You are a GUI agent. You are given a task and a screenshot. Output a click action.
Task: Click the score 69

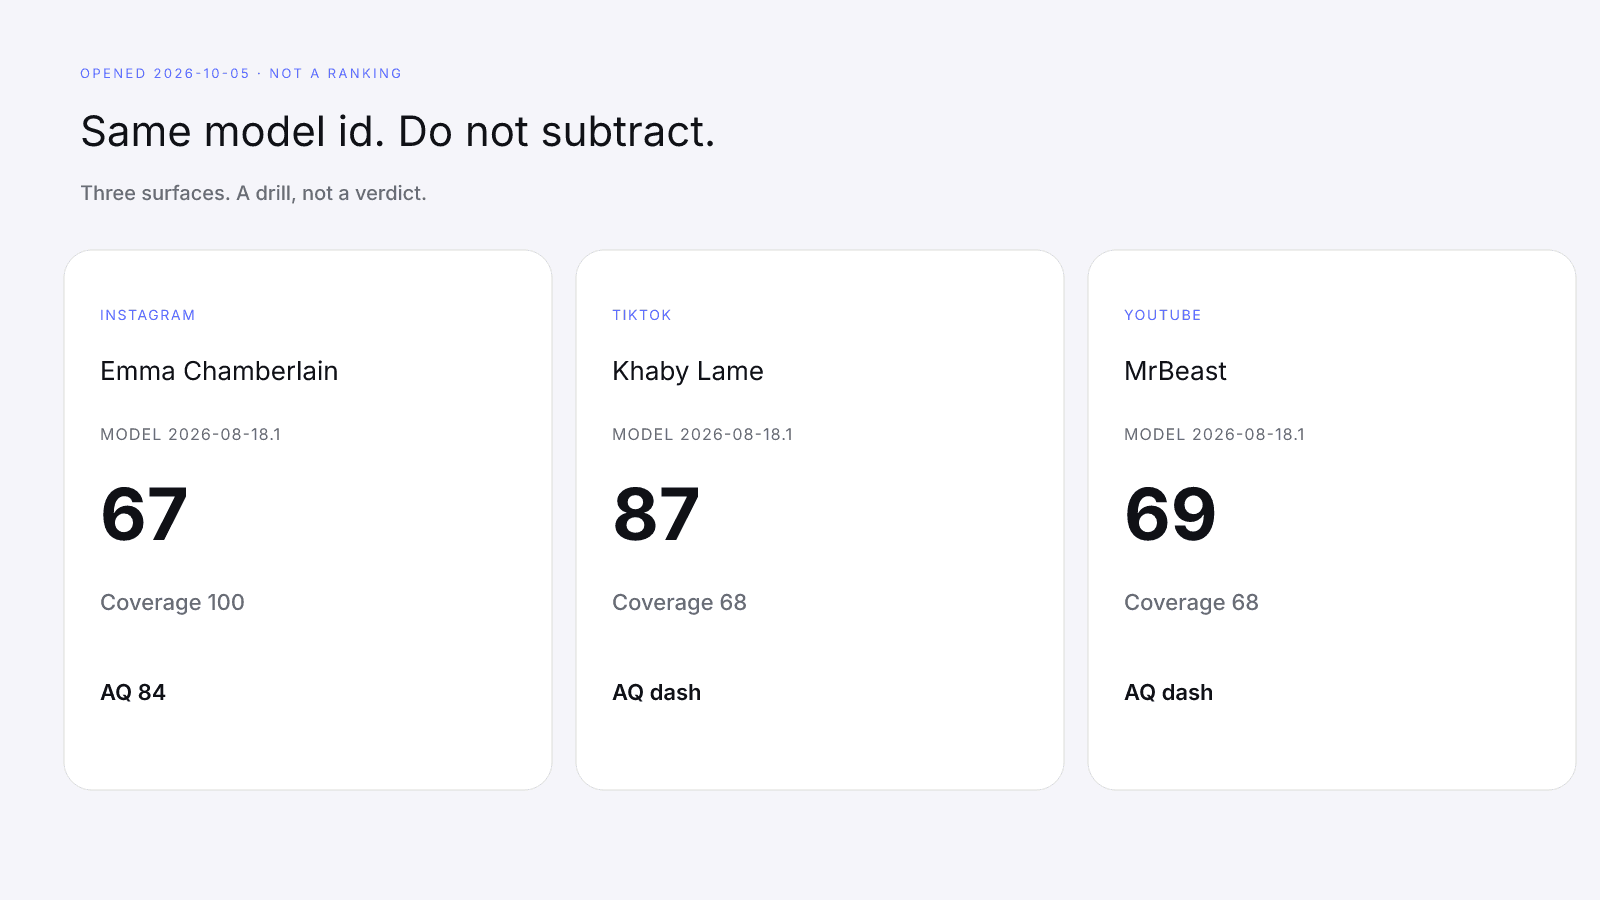[1170, 514]
